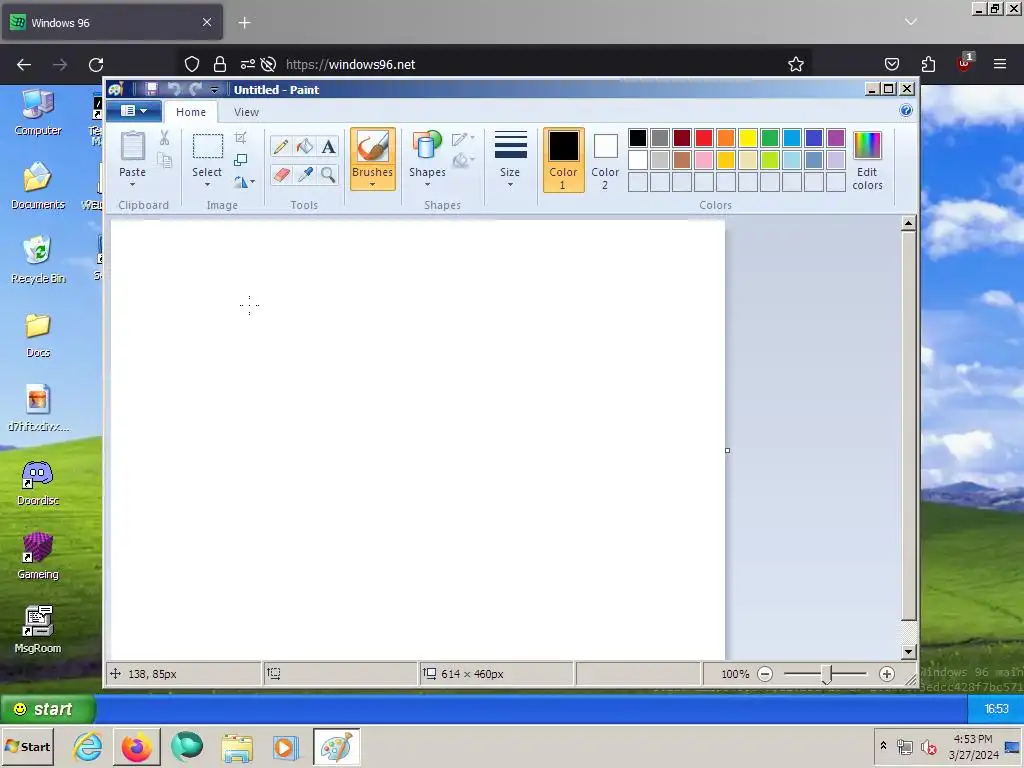Click the Save icon in title bar
The image size is (1024, 768).
151,89
